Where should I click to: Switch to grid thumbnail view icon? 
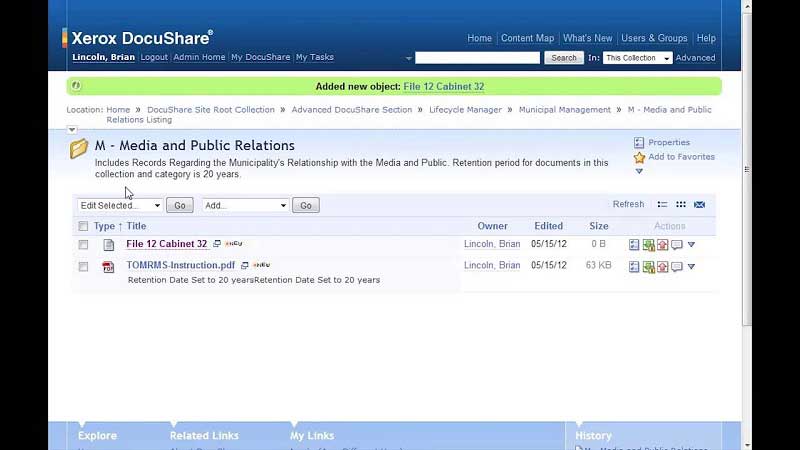pos(681,205)
